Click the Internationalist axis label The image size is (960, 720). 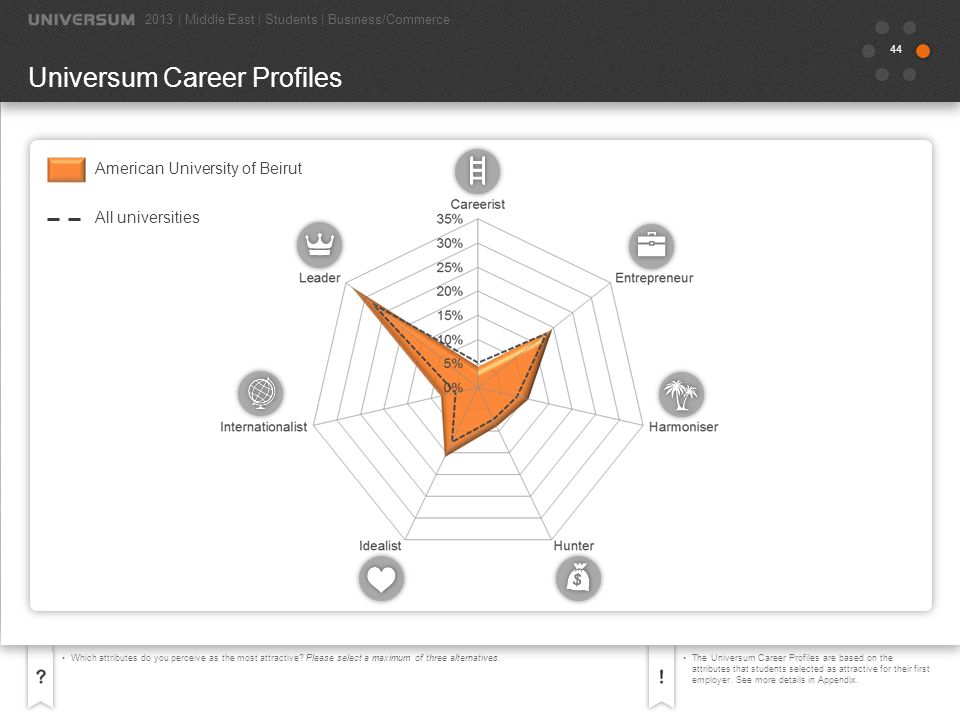(264, 427)
